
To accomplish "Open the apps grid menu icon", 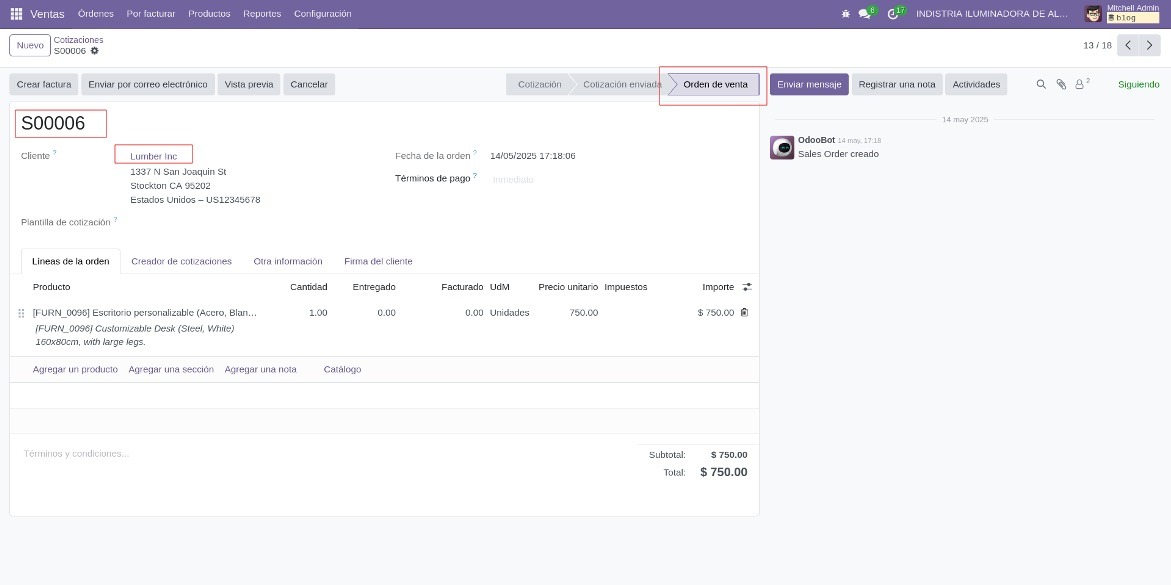I will pos(16,13).
